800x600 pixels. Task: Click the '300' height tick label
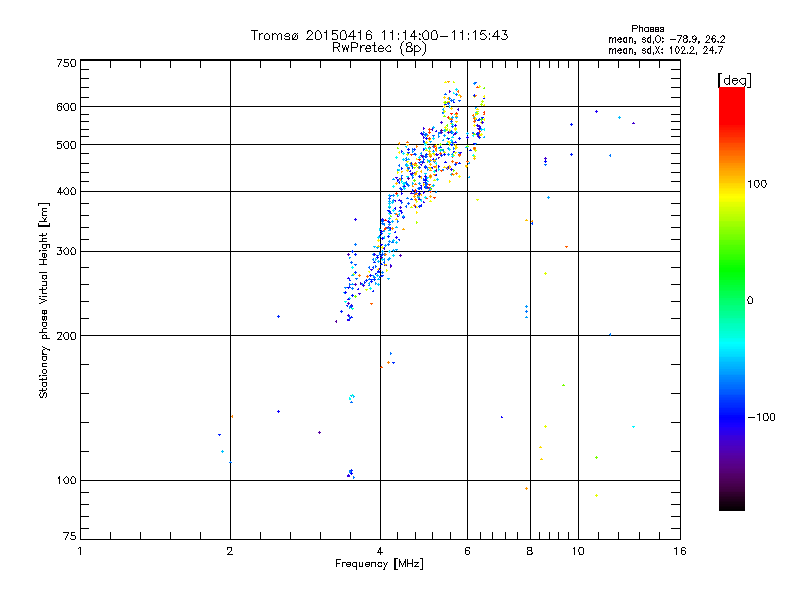point(66,252)
